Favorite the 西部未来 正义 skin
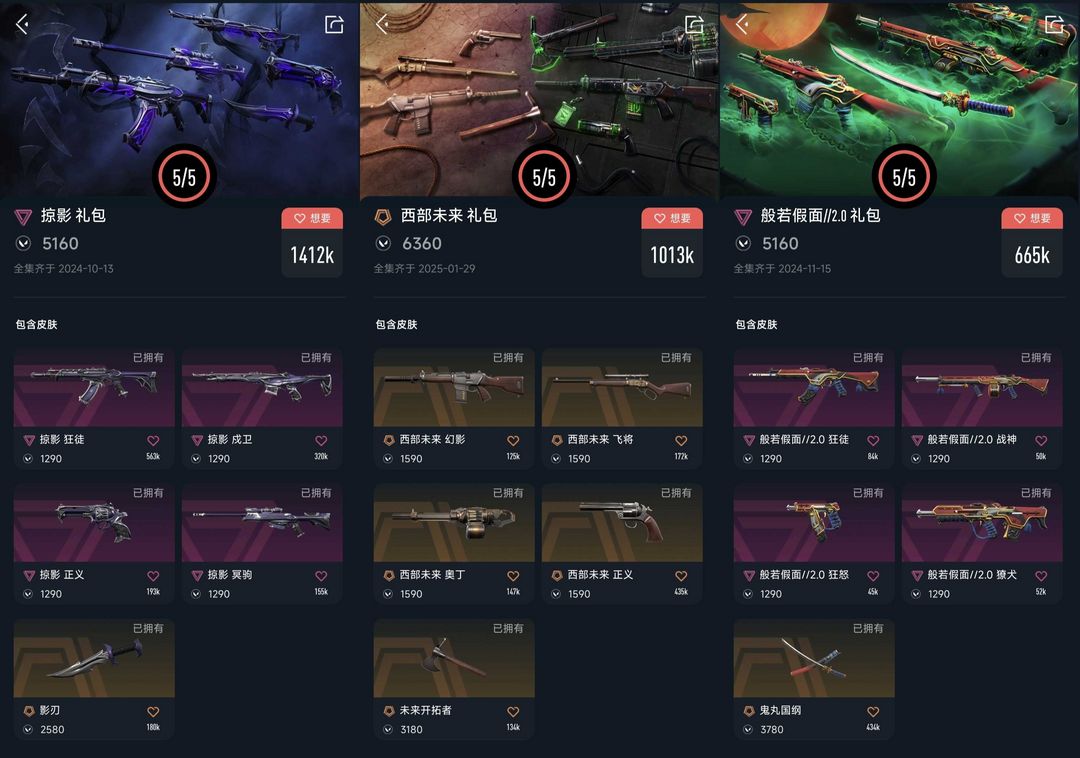 click(x=681, y=576)
